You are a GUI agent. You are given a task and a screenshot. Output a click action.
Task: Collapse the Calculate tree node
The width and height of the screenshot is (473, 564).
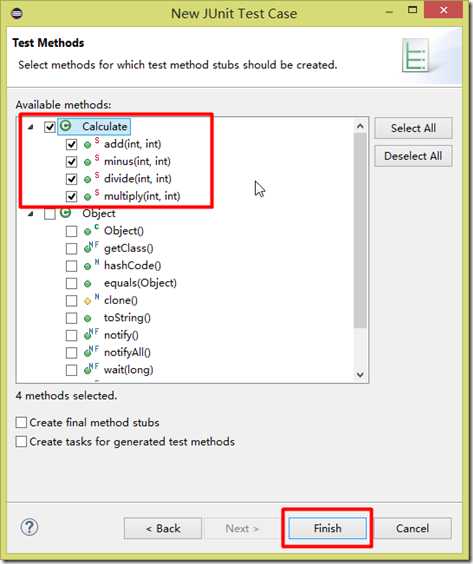(31, 127)
